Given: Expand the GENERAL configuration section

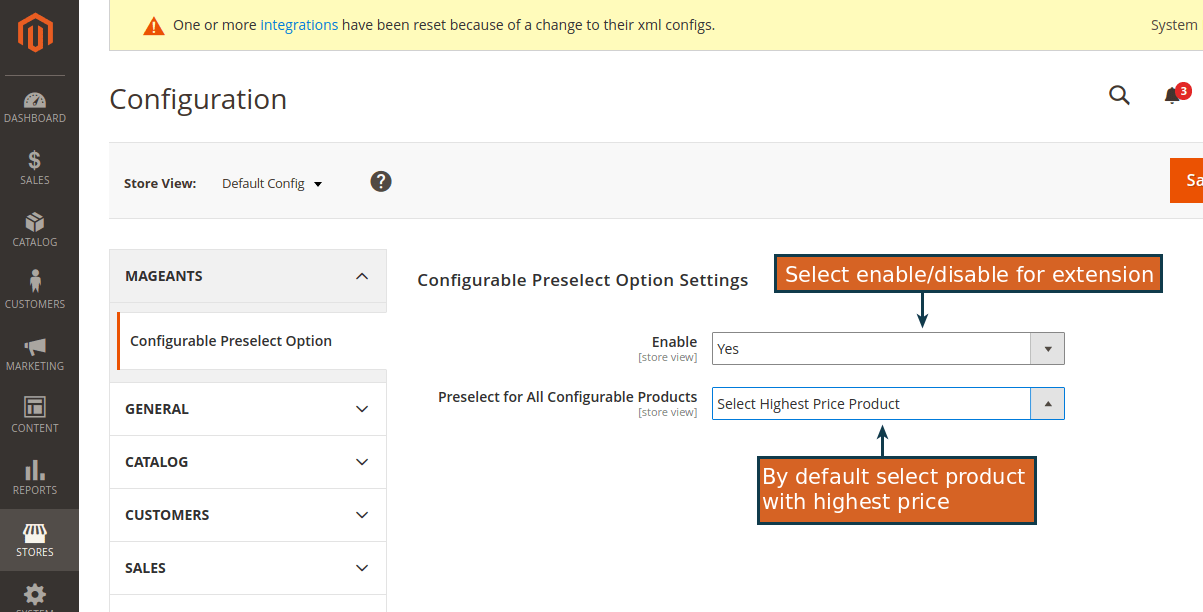Looking at the screenshot, I should pyautogui.click(x=247, y=408).
